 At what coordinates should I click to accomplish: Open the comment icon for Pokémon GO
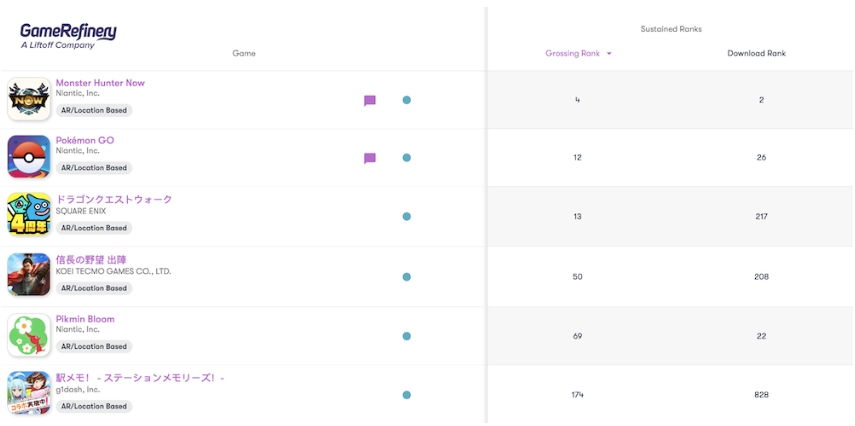[370, 159]
